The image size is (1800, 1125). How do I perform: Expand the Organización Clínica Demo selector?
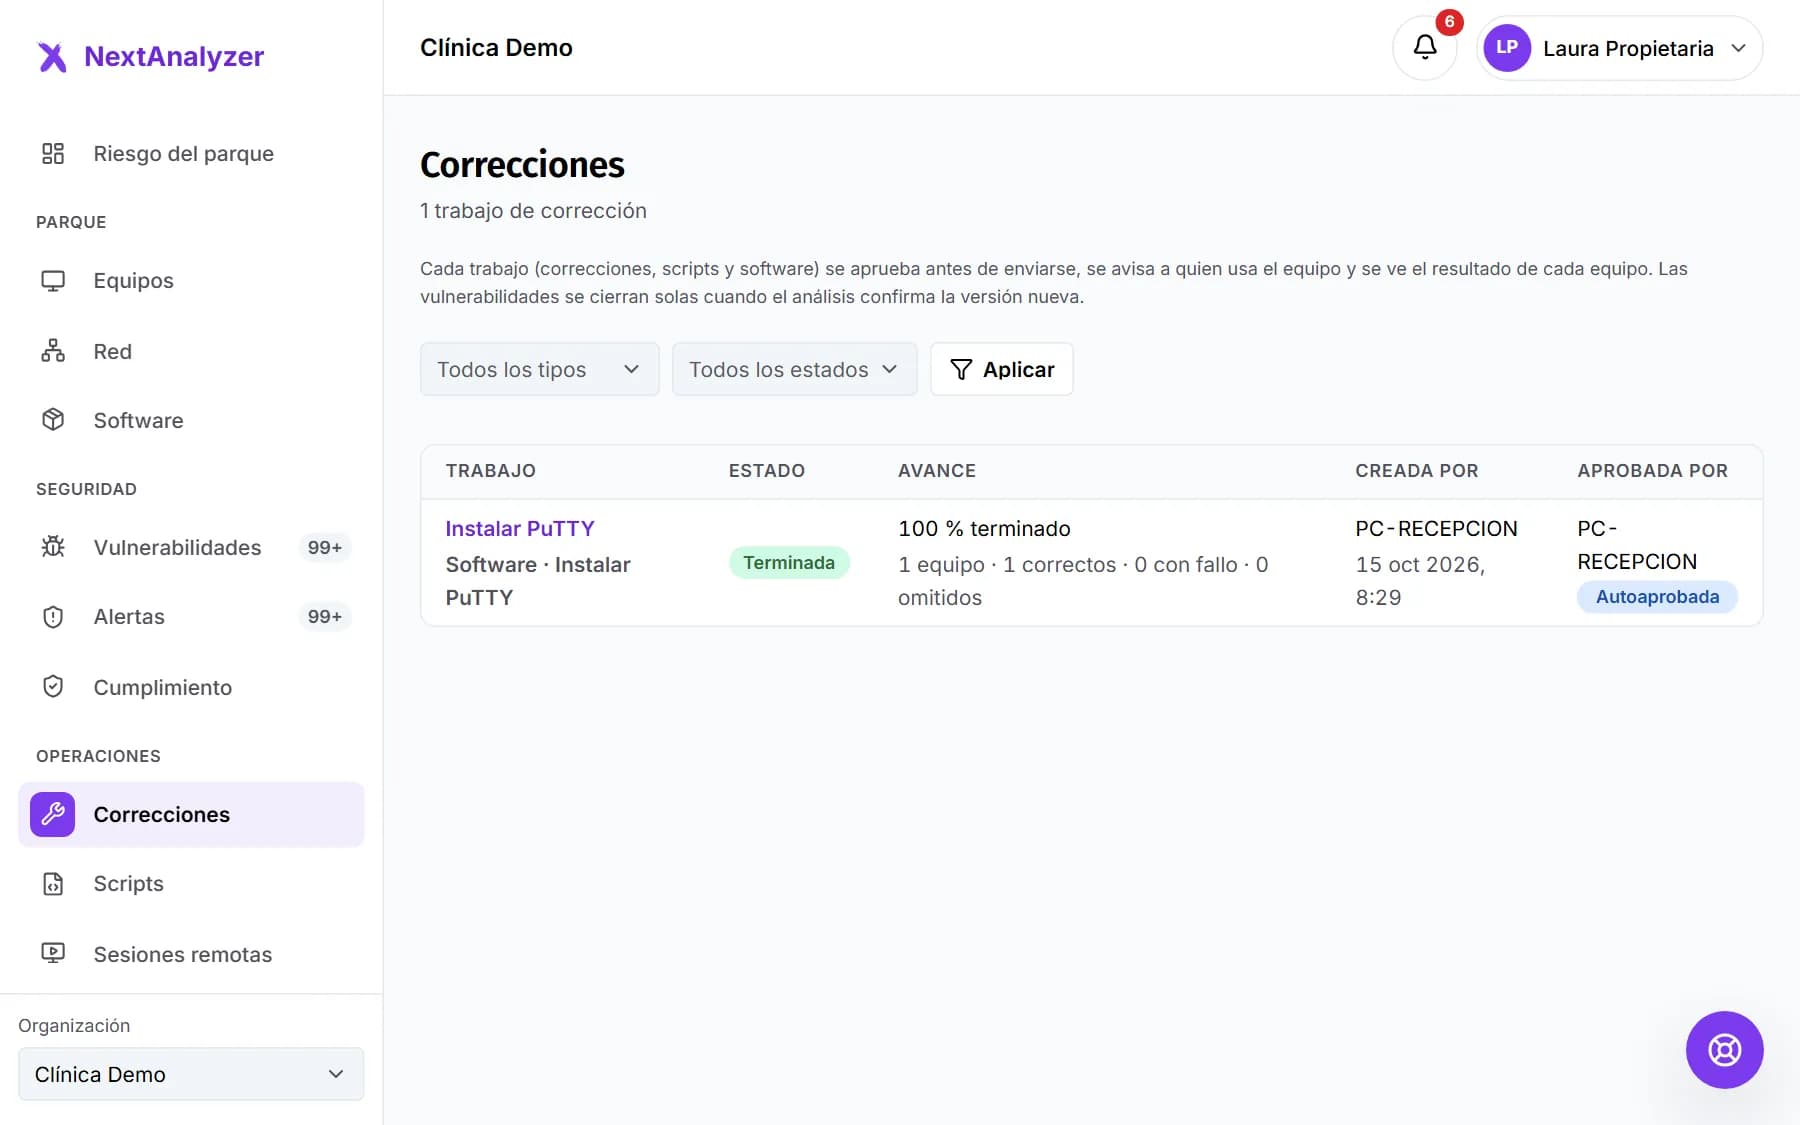(x=191, y=1074)
